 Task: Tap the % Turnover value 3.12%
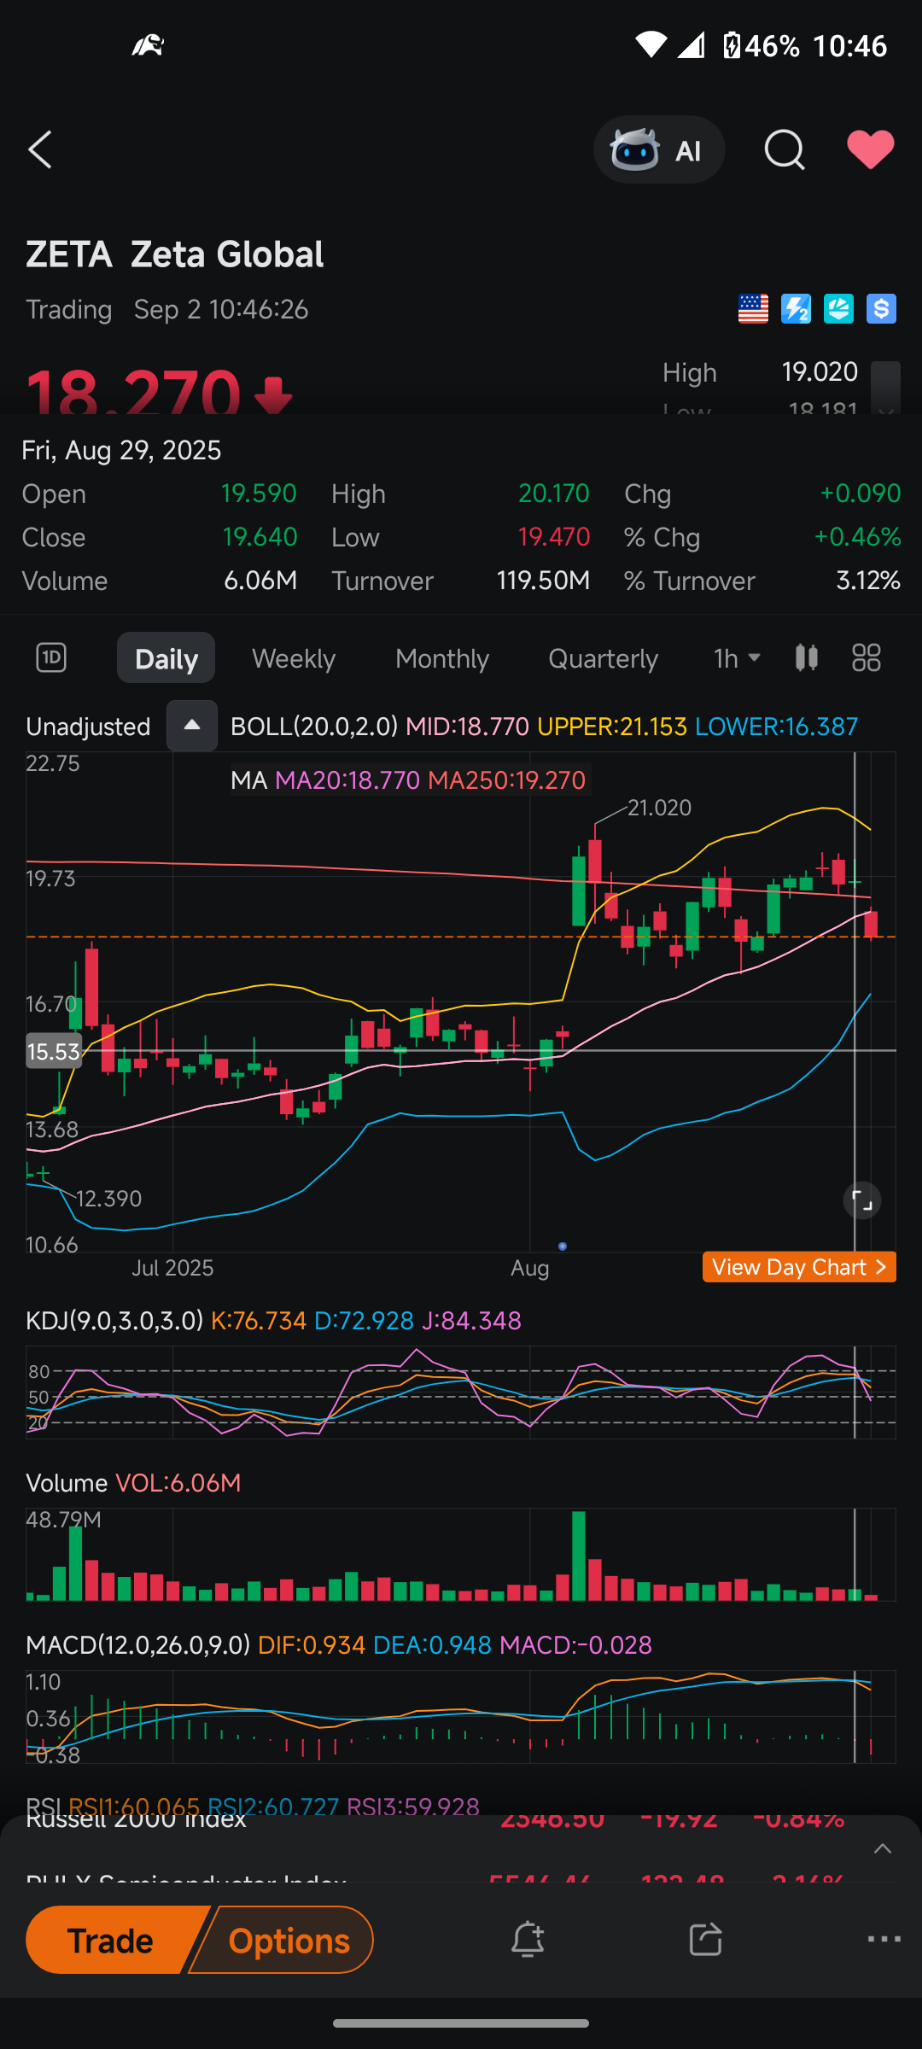coord(868,580)
